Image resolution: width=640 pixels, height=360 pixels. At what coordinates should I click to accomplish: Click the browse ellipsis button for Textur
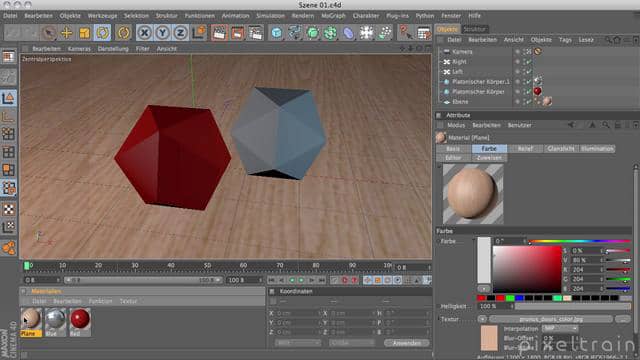(x=623, y=319)
